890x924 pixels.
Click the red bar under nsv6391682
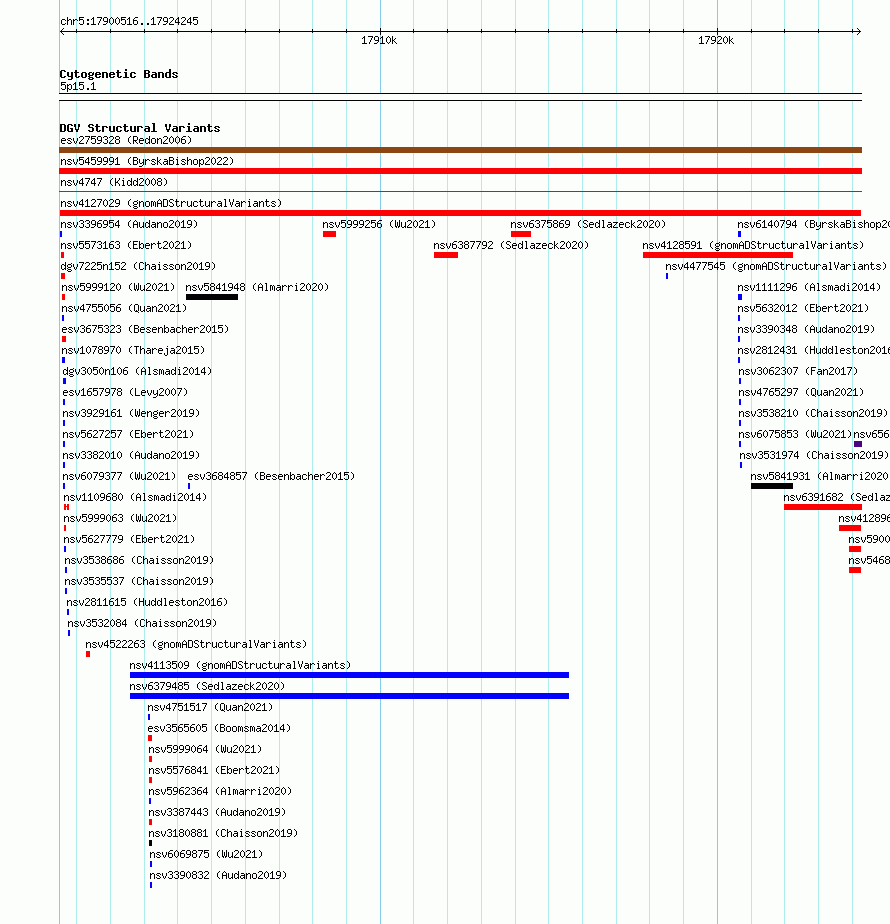(x=823, y=507)
